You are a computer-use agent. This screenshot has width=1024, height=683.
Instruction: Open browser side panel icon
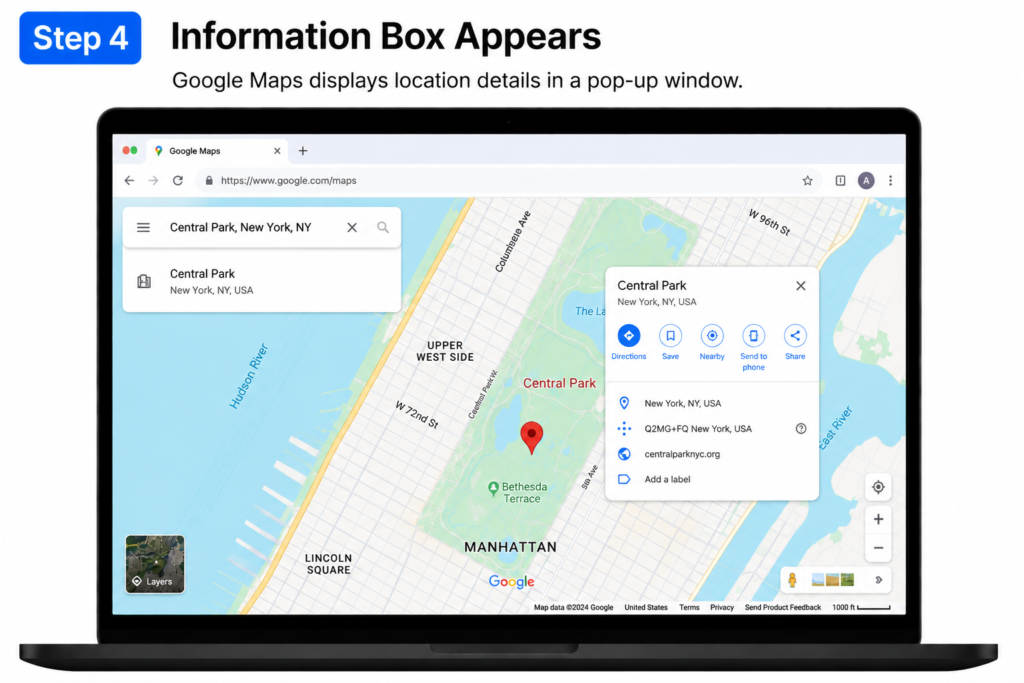tap(840, 181)
